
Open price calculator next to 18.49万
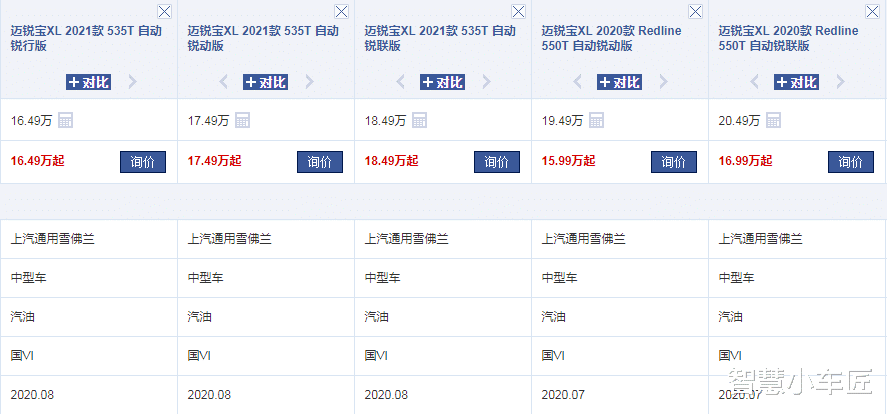coord(420,120)
